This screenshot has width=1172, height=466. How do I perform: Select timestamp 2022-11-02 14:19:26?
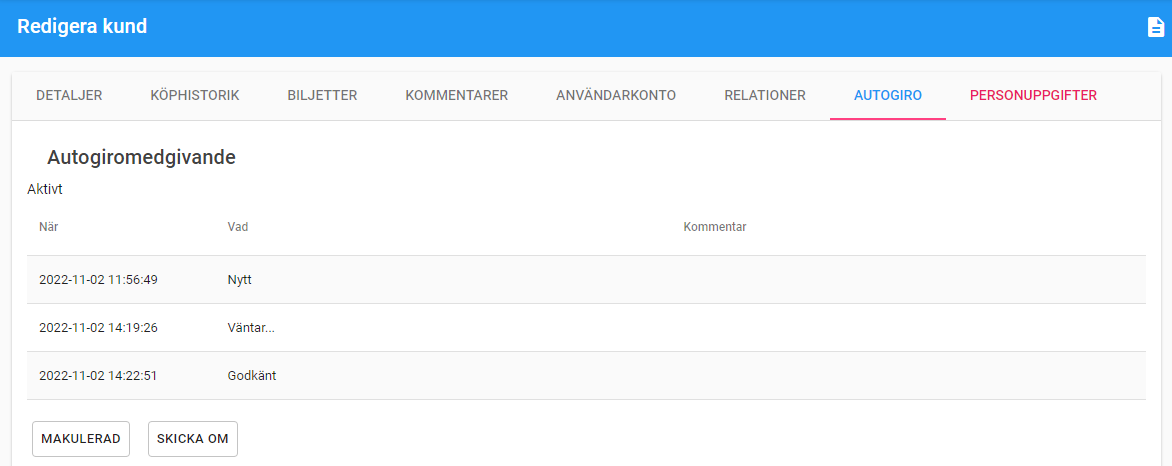pos(98,328)
